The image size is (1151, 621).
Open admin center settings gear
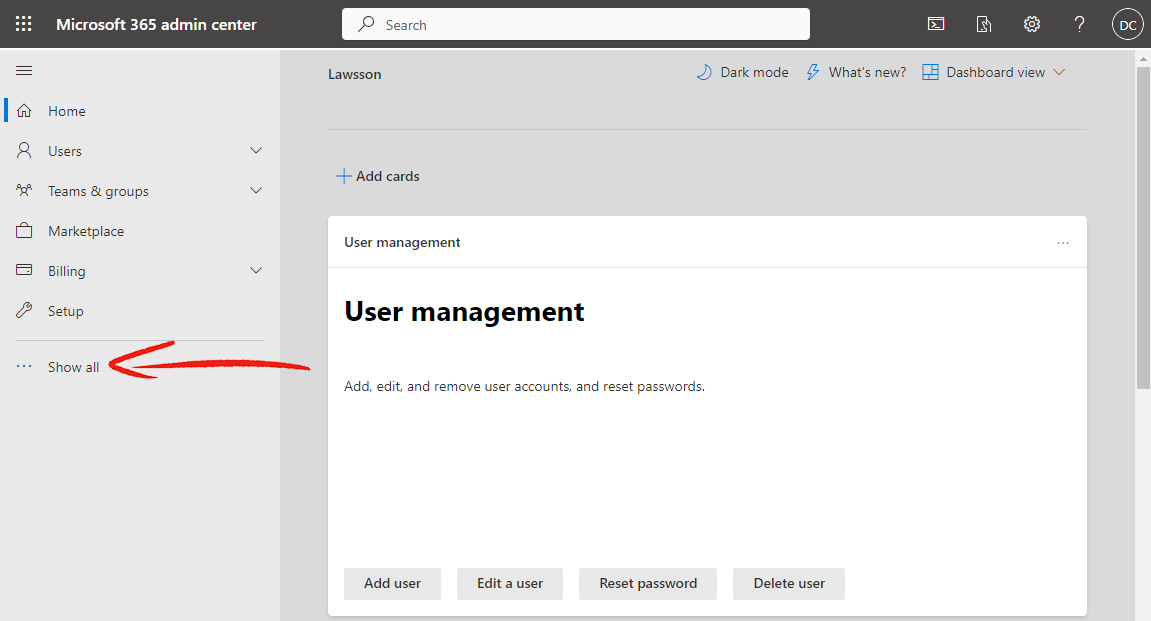pyautogui.click(x=1031, y=23)
